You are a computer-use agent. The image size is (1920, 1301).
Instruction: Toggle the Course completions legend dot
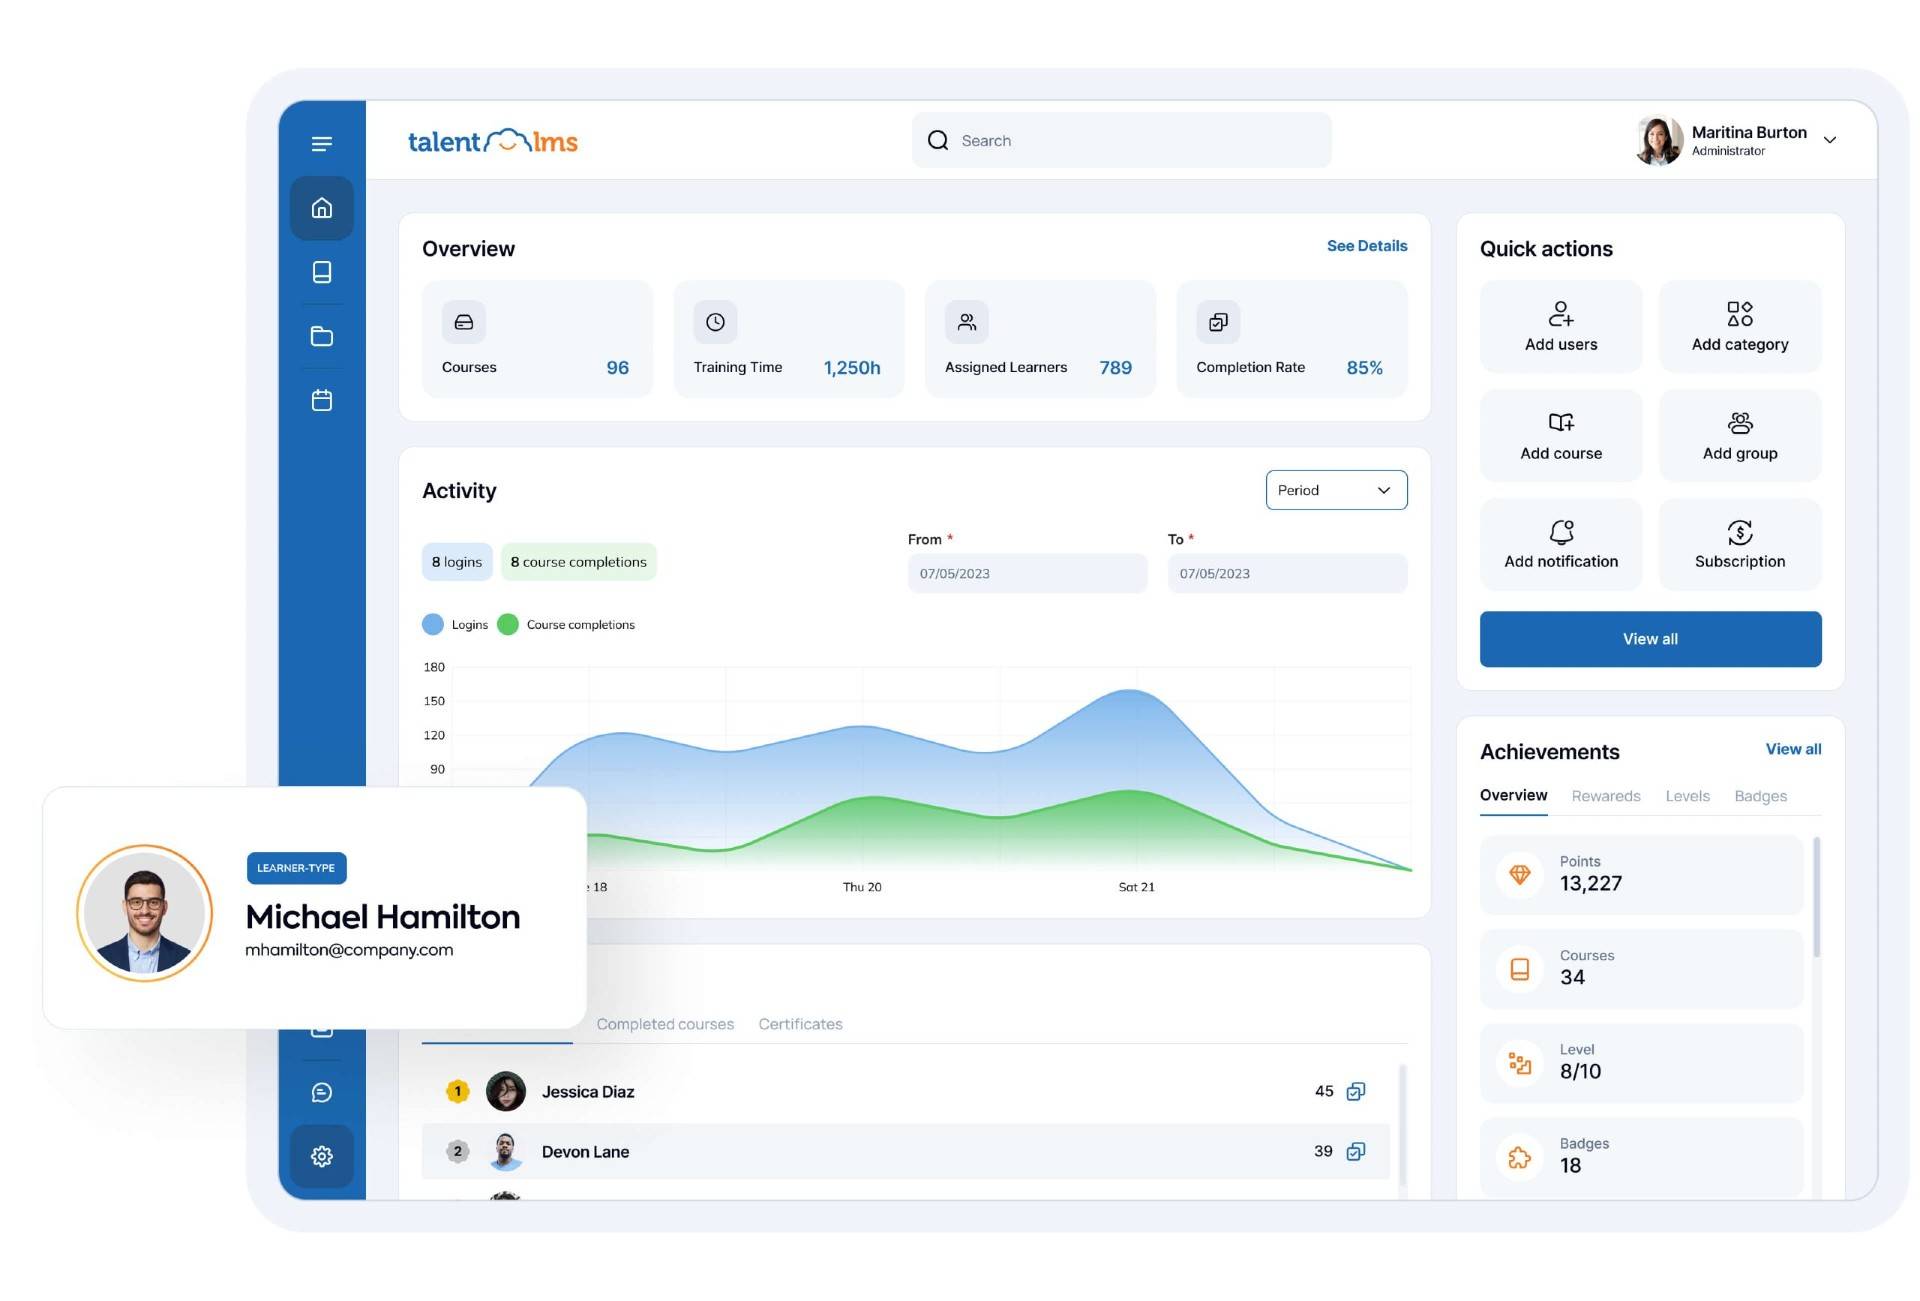click(x=508, y=624)
